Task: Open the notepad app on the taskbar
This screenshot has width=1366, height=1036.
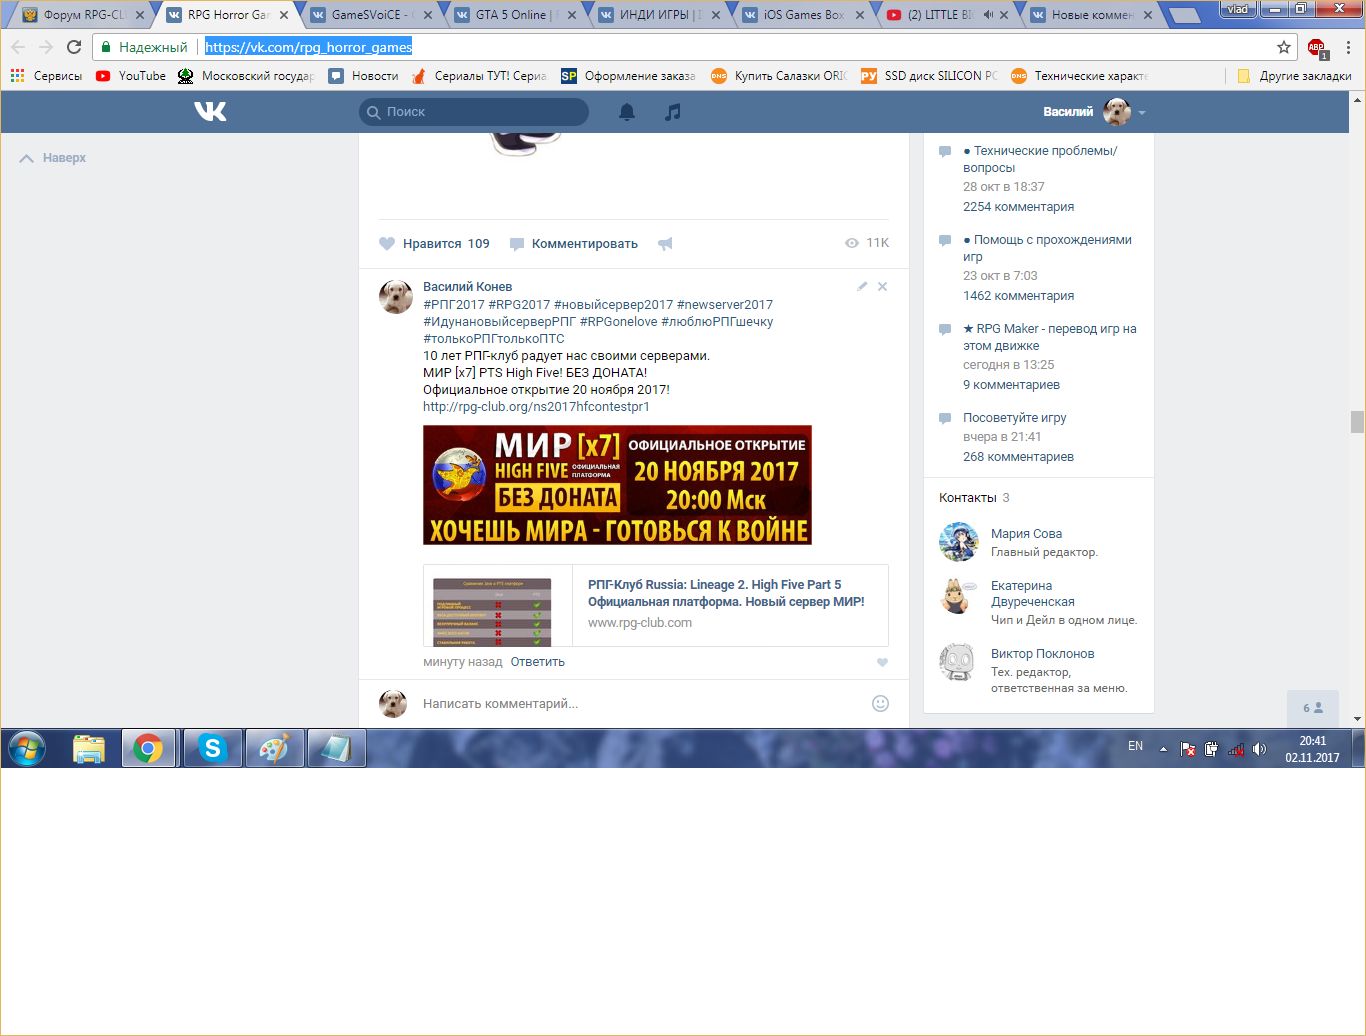Action: tap(336, 748)
